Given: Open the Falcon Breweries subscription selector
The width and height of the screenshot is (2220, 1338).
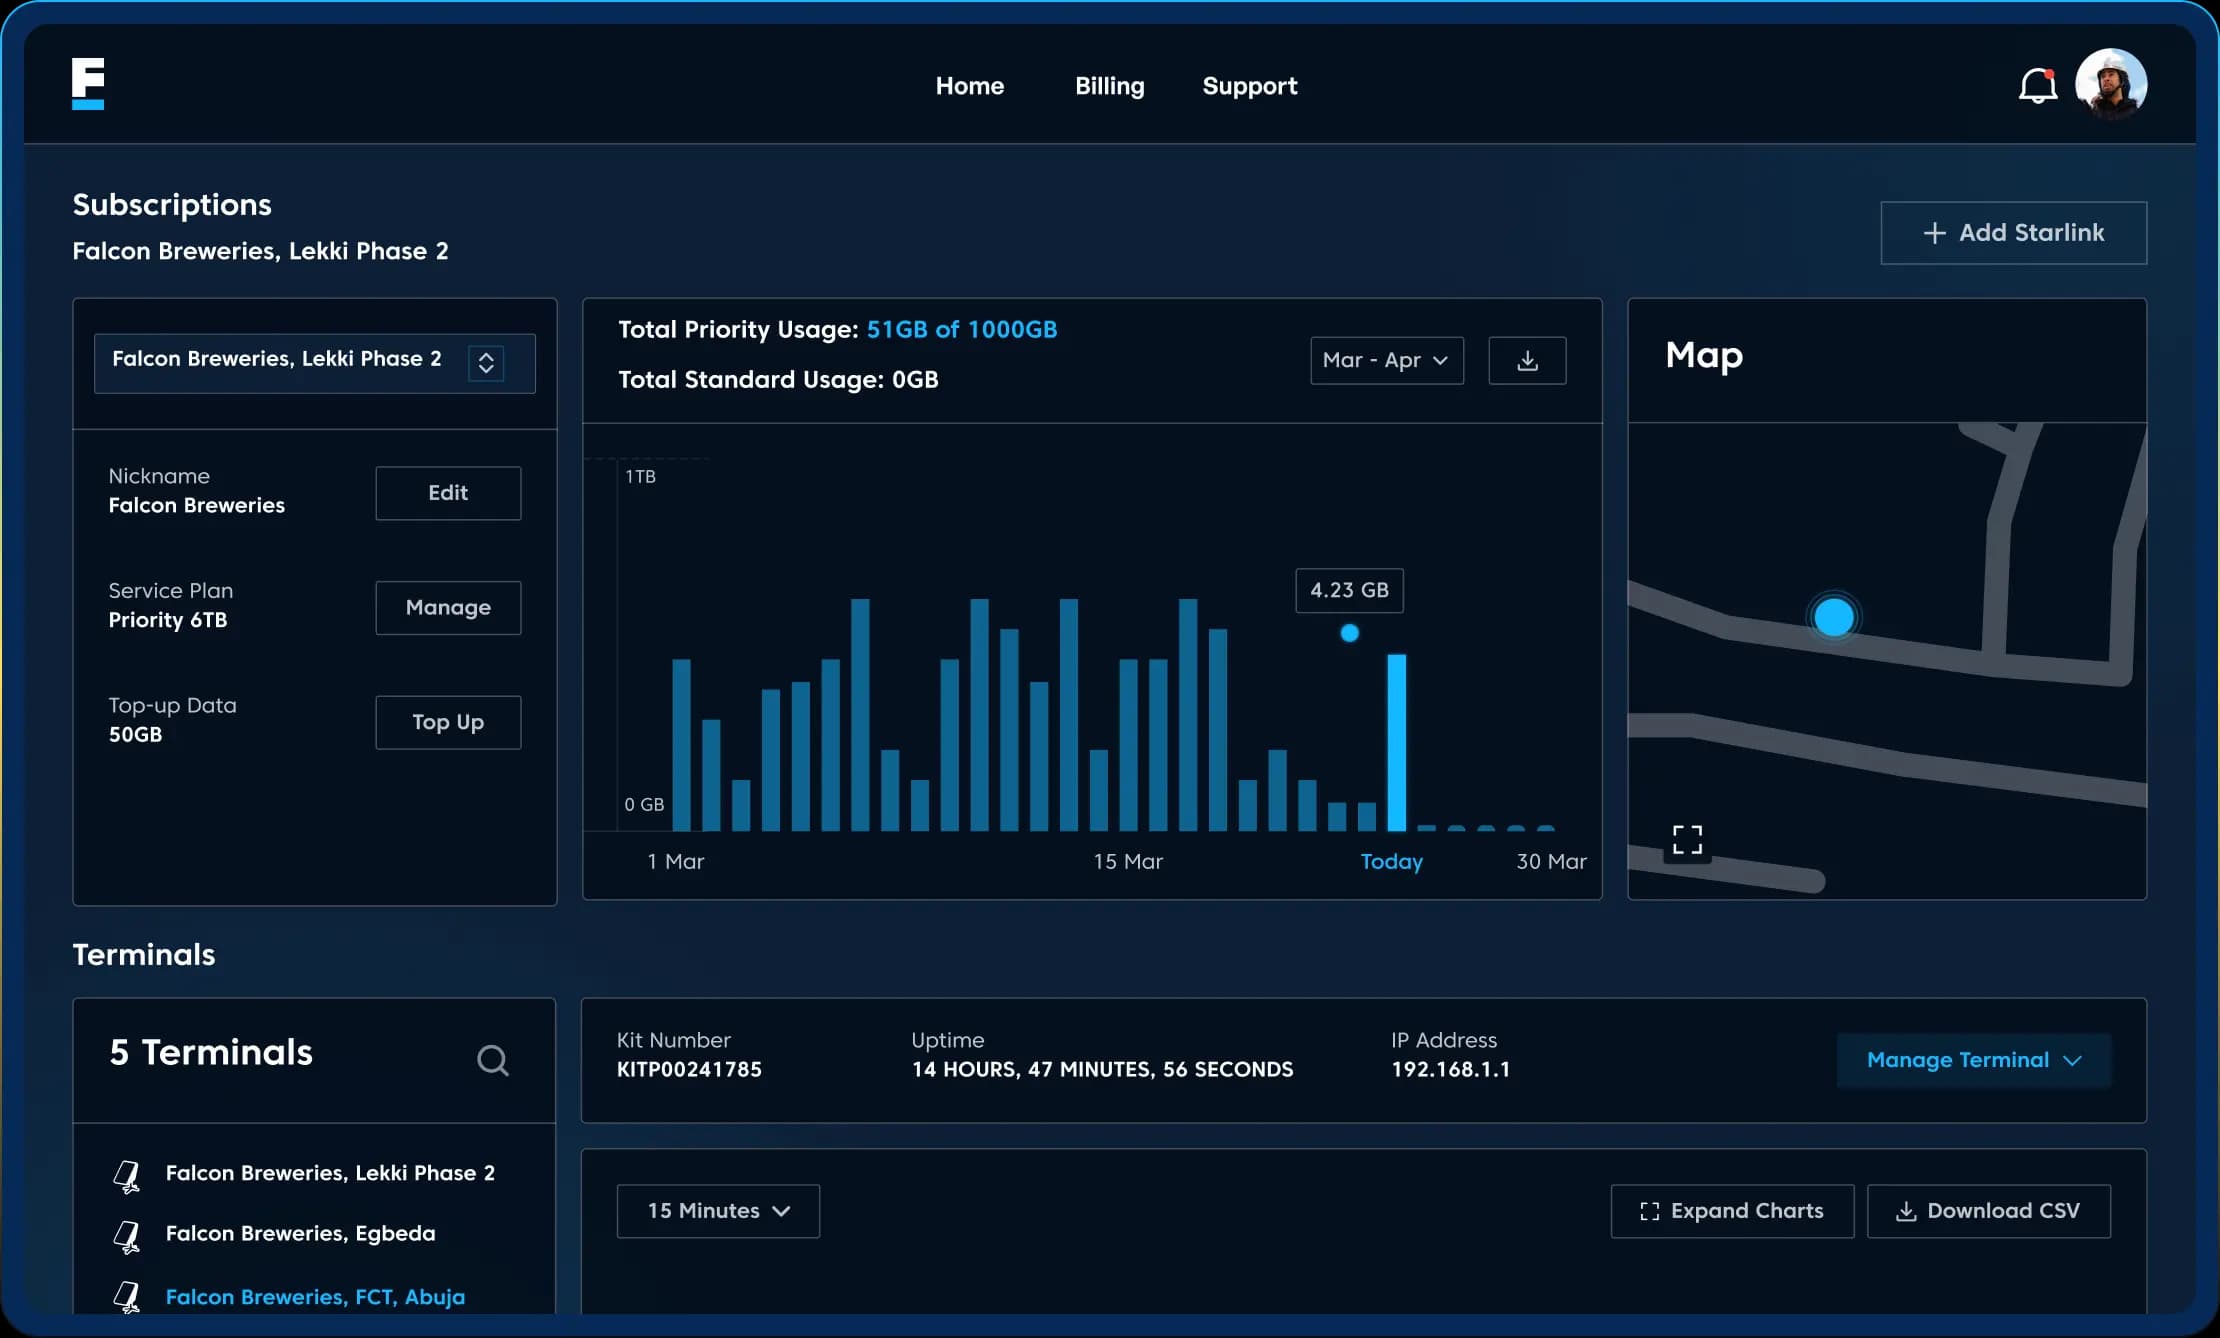Looking at the screenshot, I should (x=314, y=363).
